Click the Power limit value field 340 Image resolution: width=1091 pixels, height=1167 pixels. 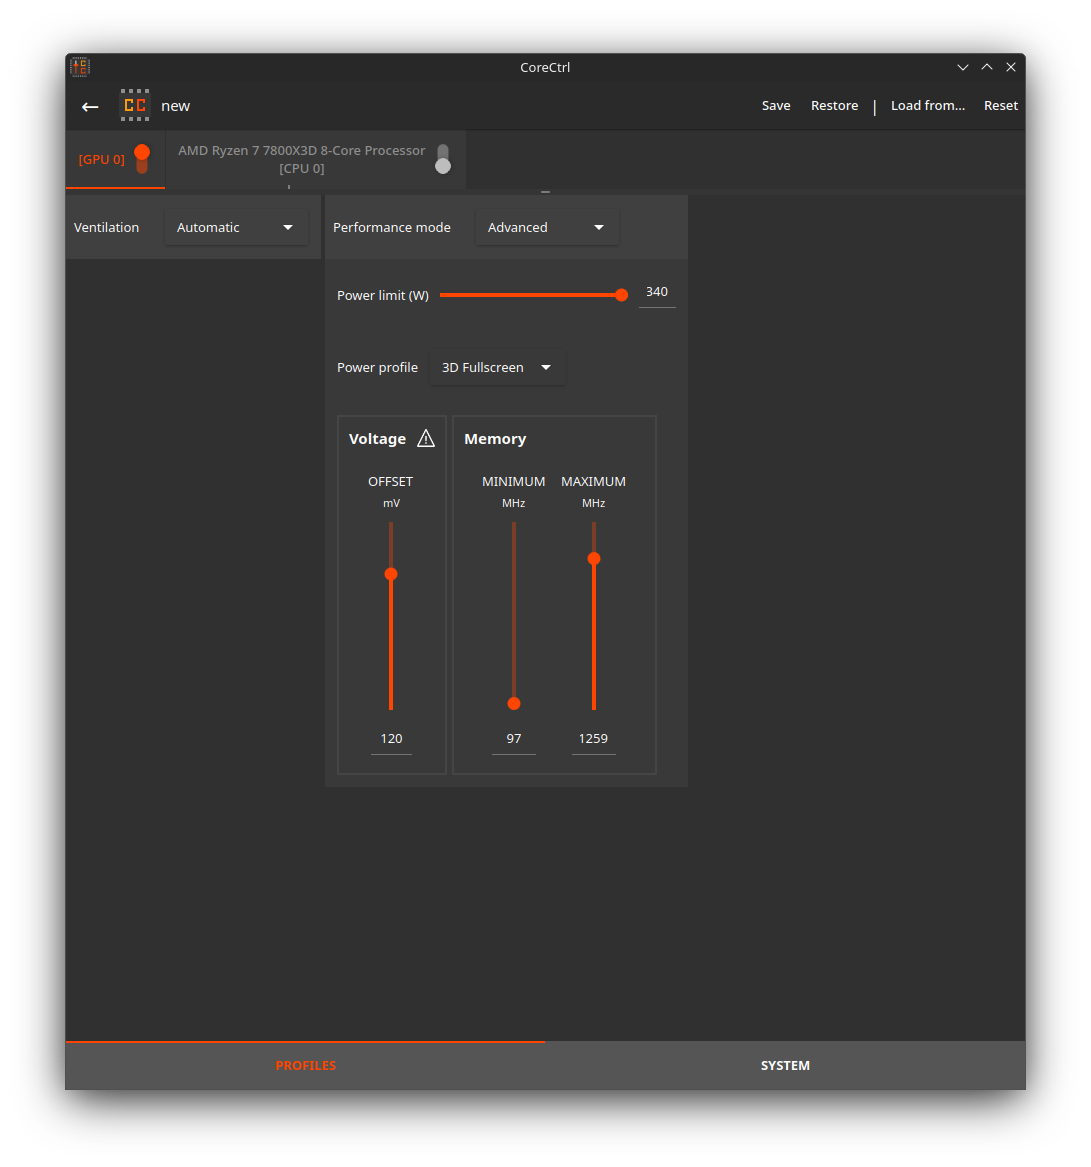tap(657, 292)
